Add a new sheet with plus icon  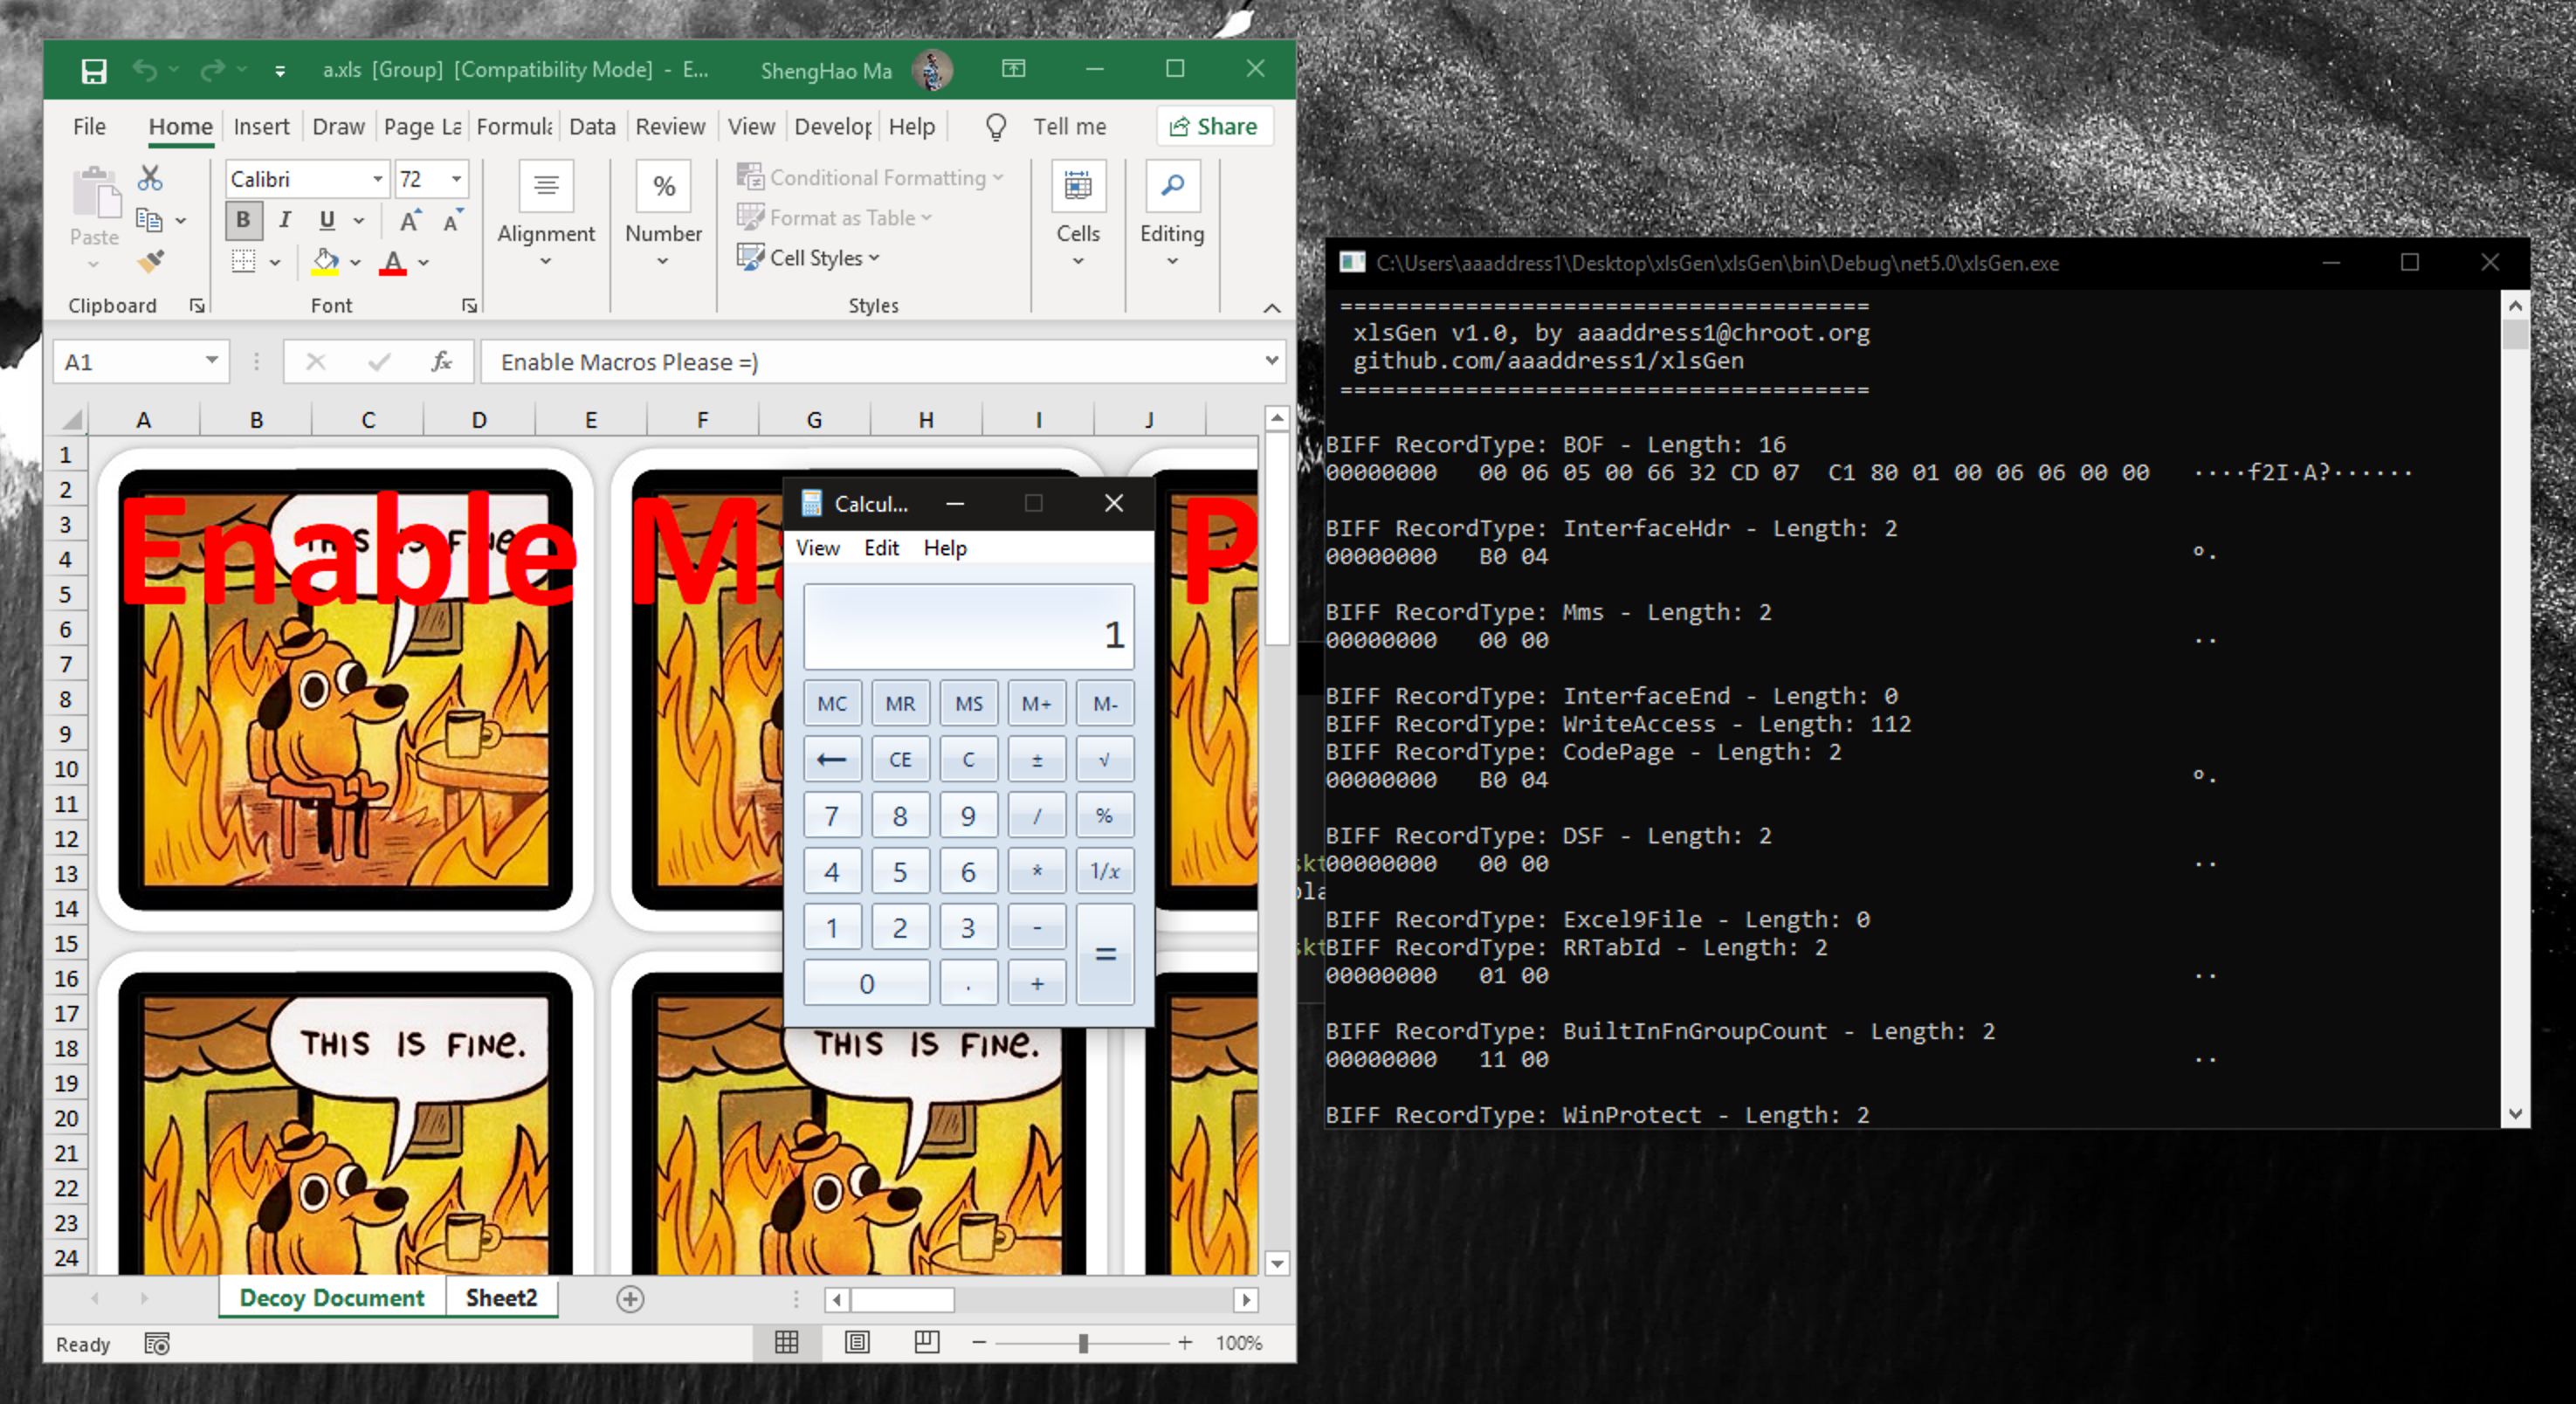[630, 1299]
